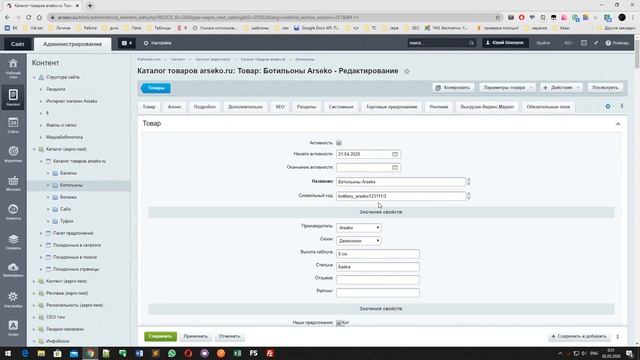The width and height of the screenshot is (640, 360).
Task: Switch to the Анонс tab
Action: pos(174,107)
